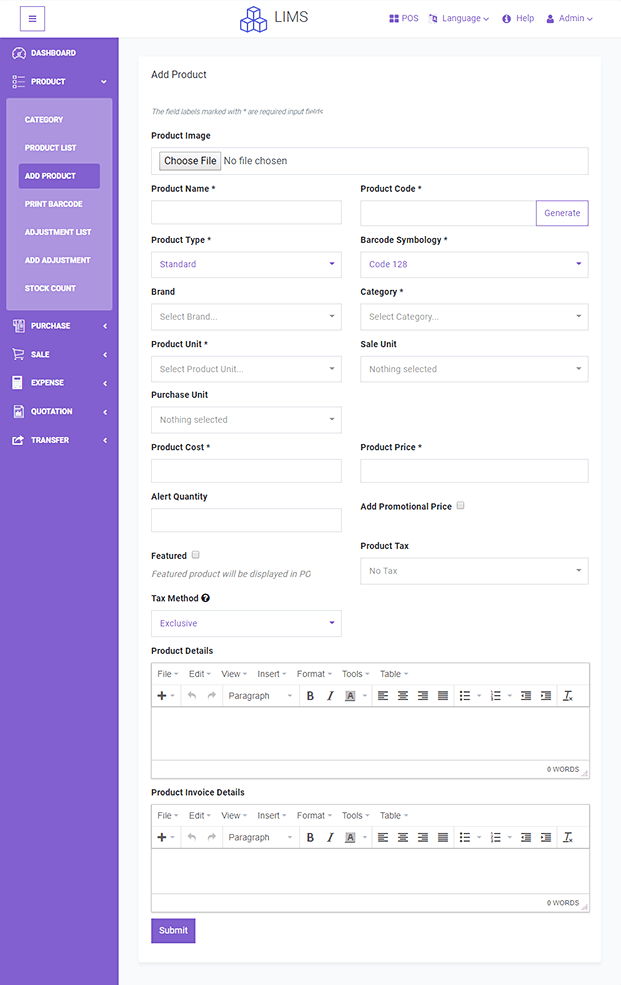Open the text color picker in Product Details
This screenshot has height=985, width=621.
point(351,694)
